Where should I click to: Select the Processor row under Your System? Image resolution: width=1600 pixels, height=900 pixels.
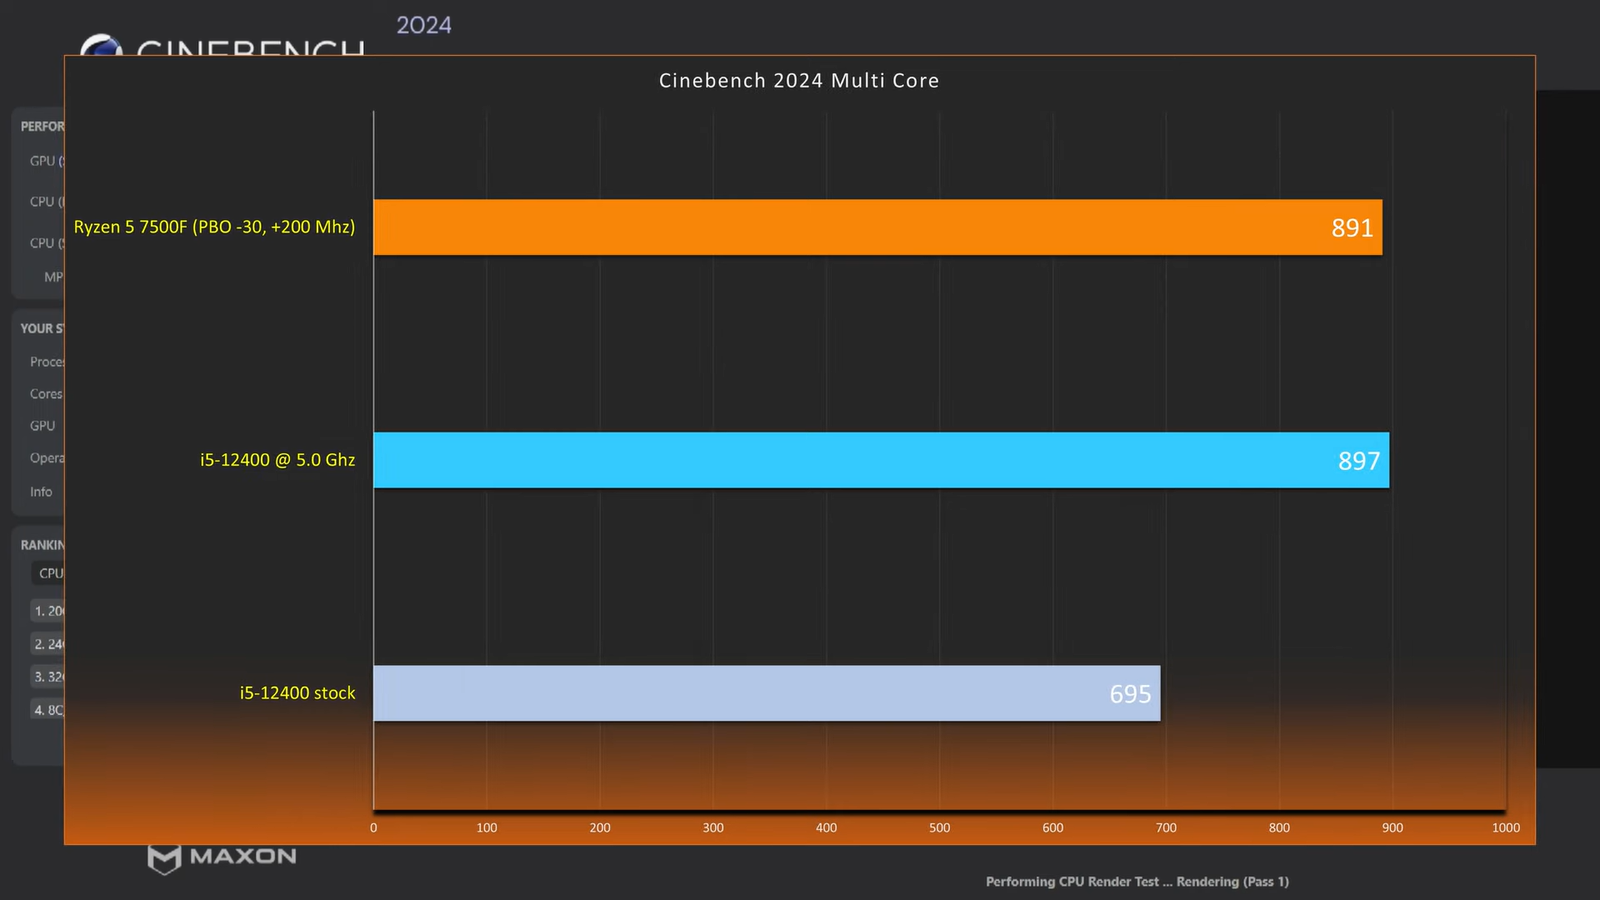coord(46,362)
